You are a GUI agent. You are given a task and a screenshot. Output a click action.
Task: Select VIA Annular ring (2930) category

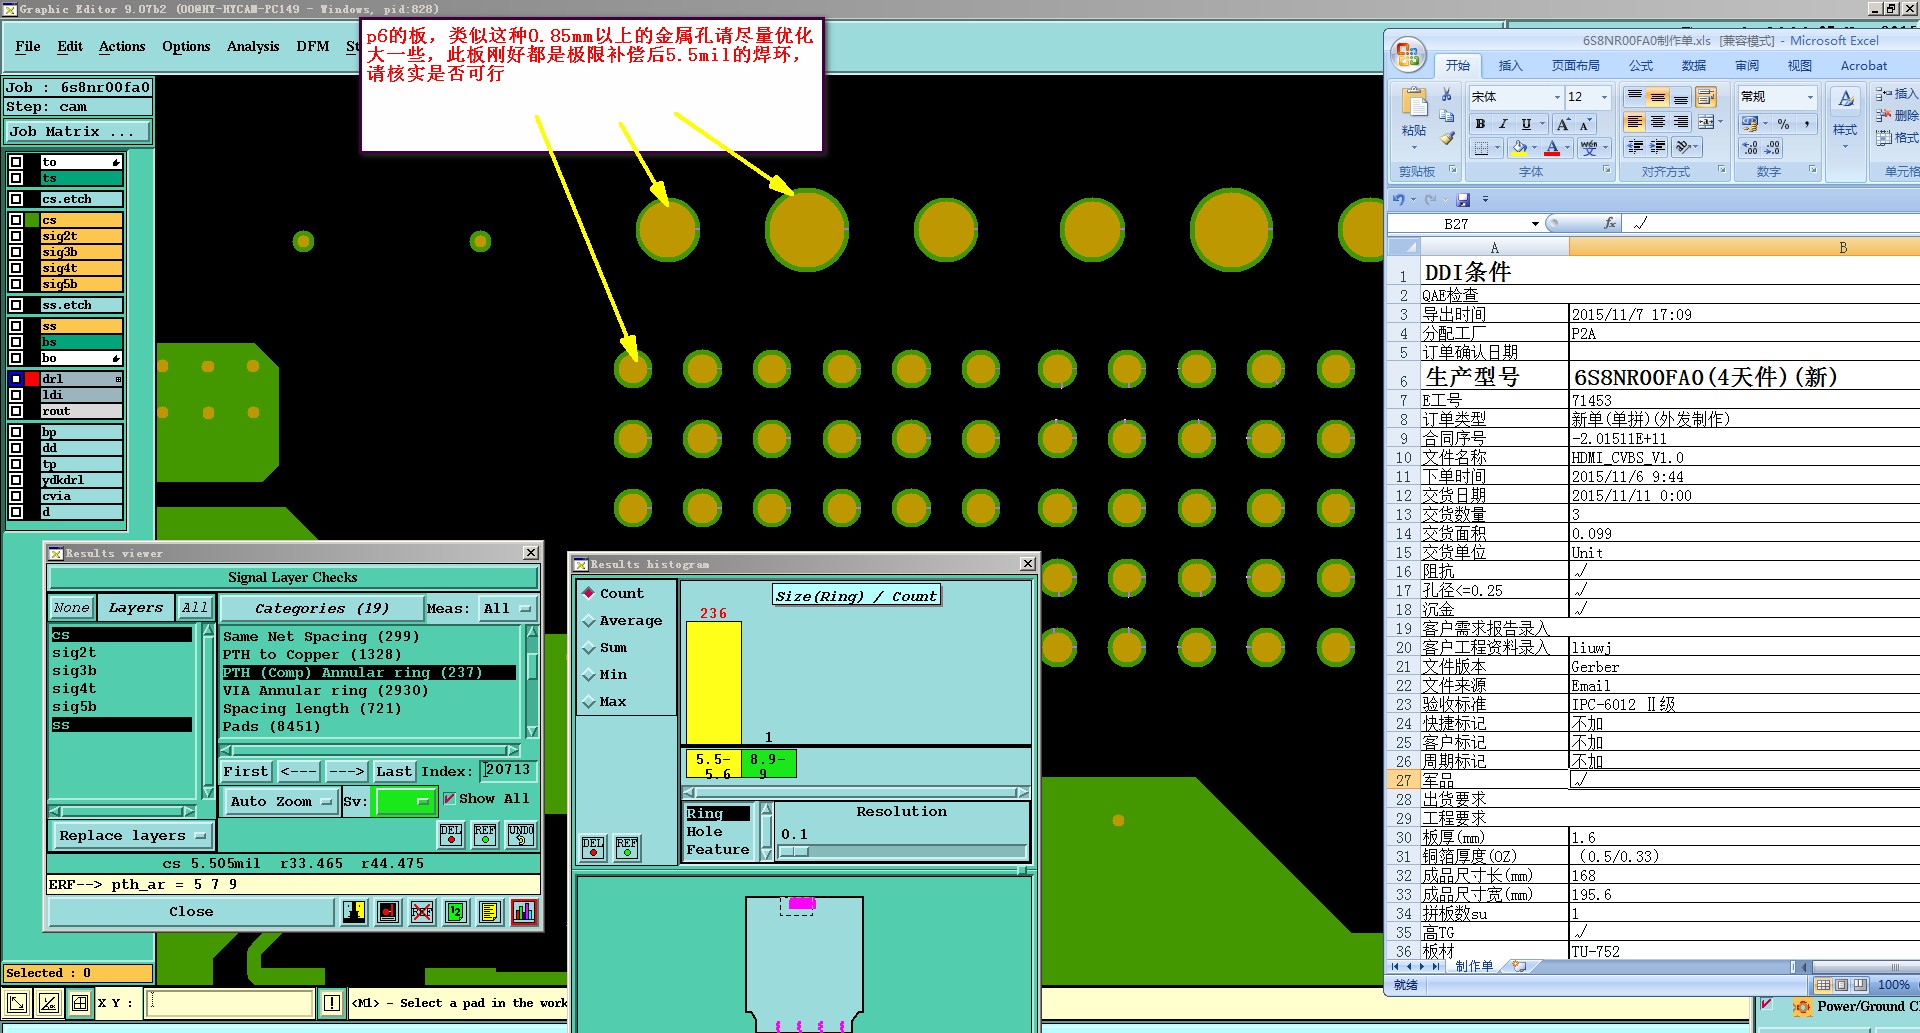(326, 690)
